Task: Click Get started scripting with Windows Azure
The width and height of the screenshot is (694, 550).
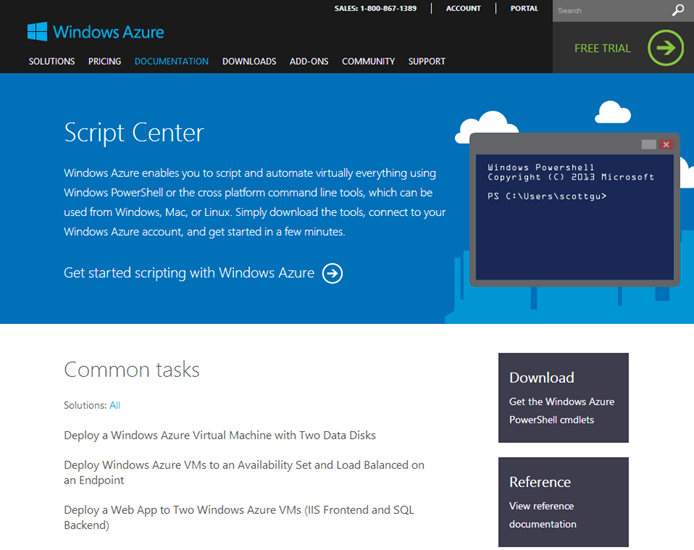Action: click(x=189, y=273)
